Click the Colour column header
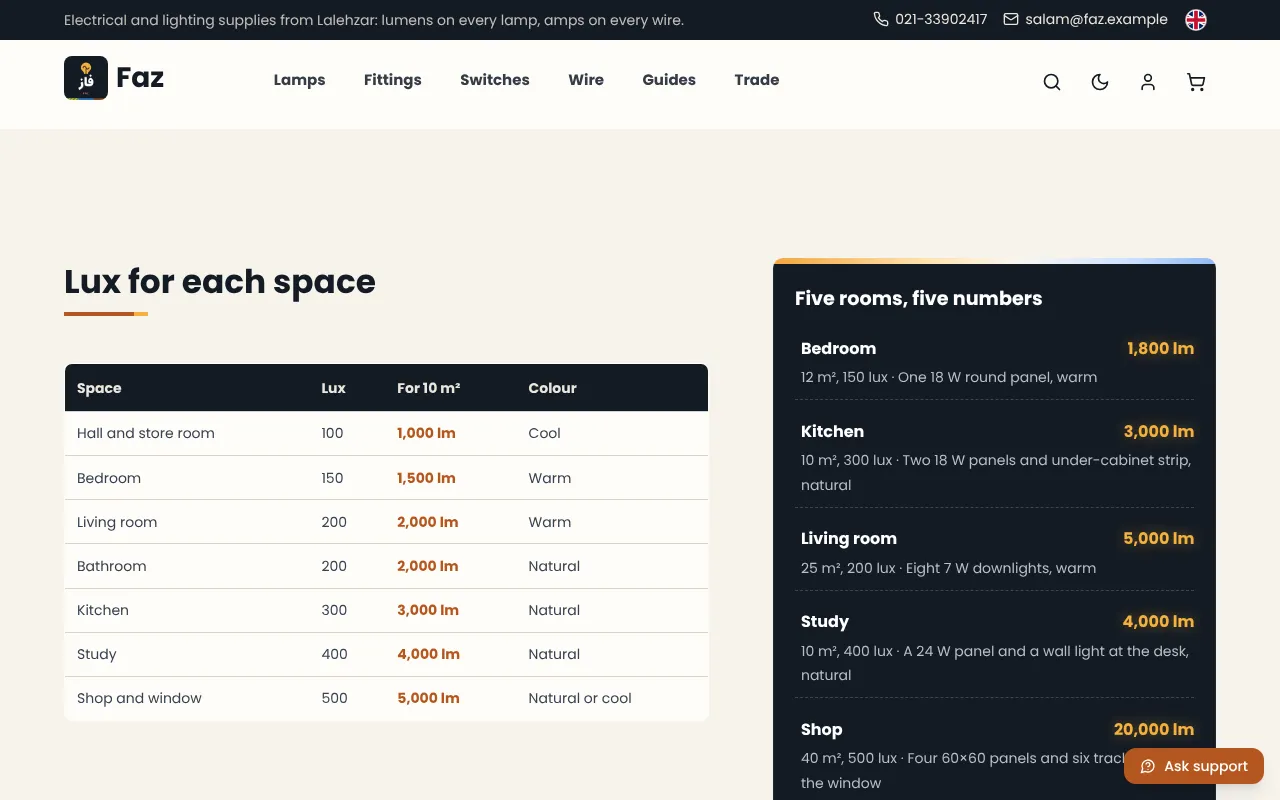Screen dimensions: 1280x800 (x=552, y=388)
